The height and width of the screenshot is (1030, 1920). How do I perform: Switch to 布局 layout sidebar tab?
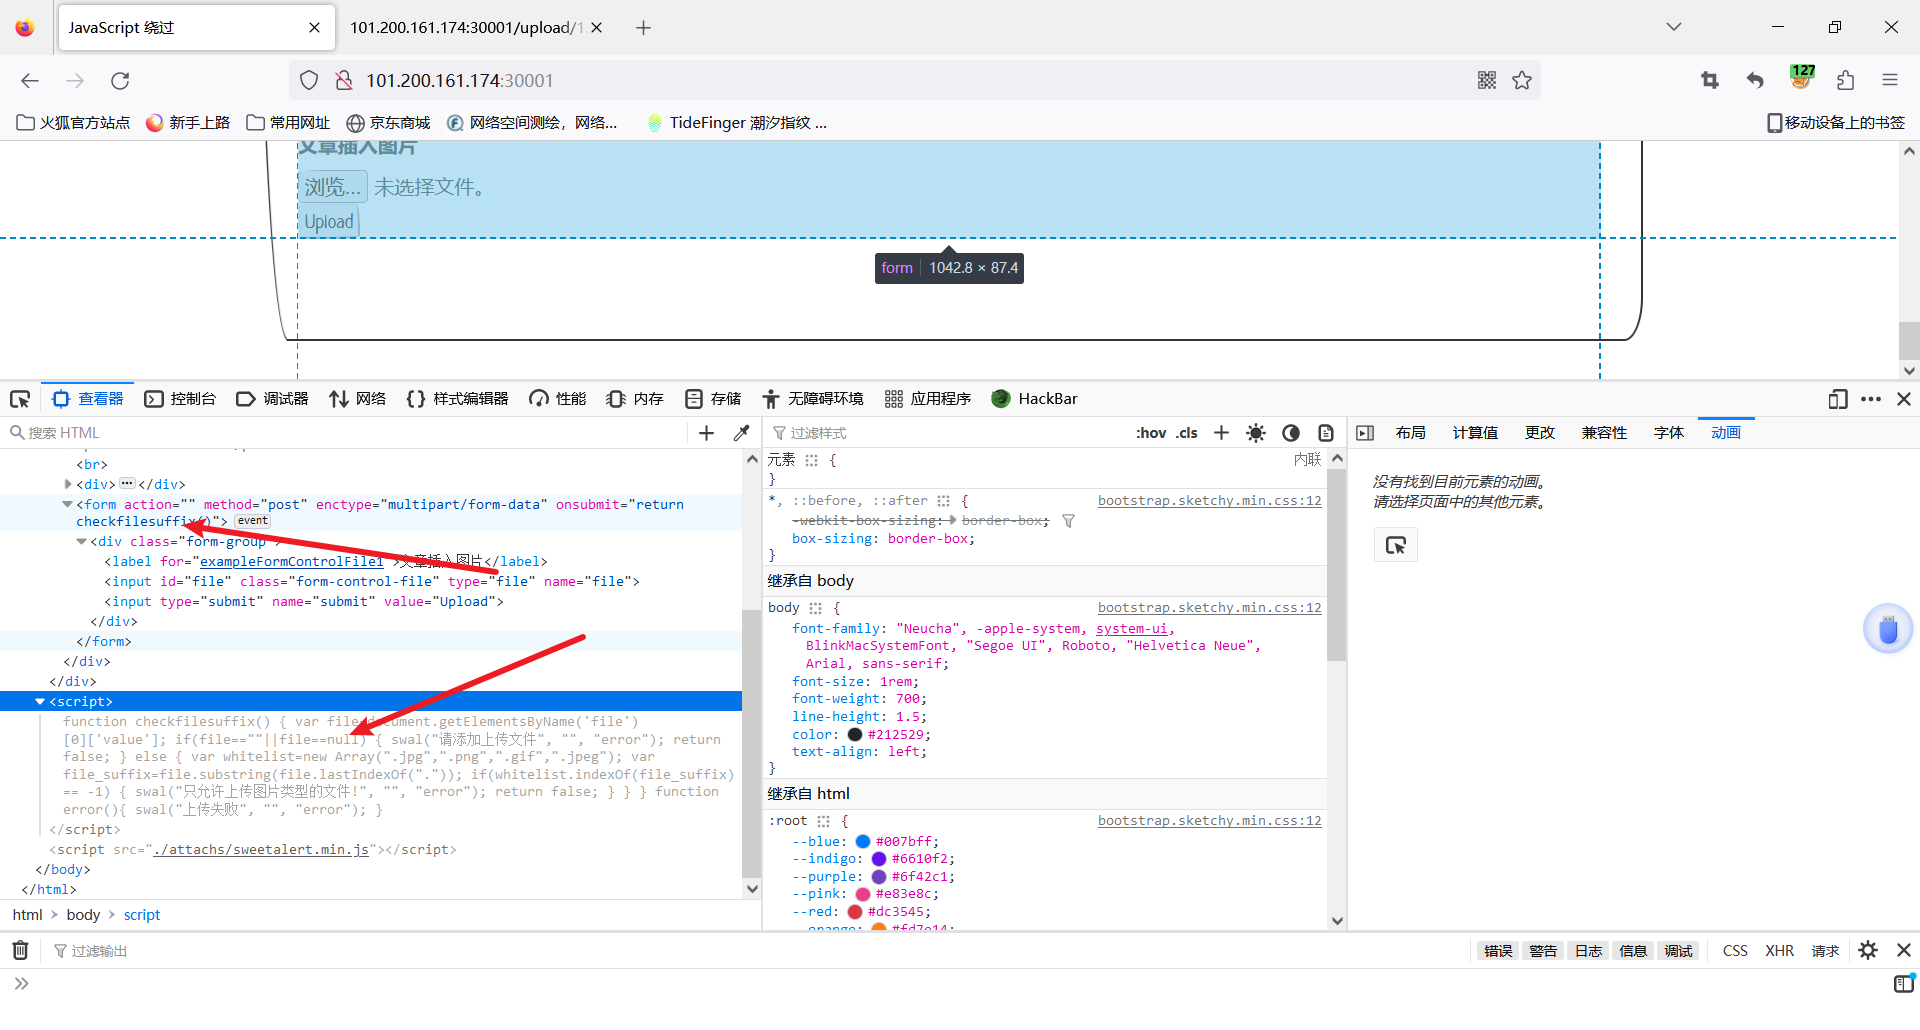tap(1411, 433)
